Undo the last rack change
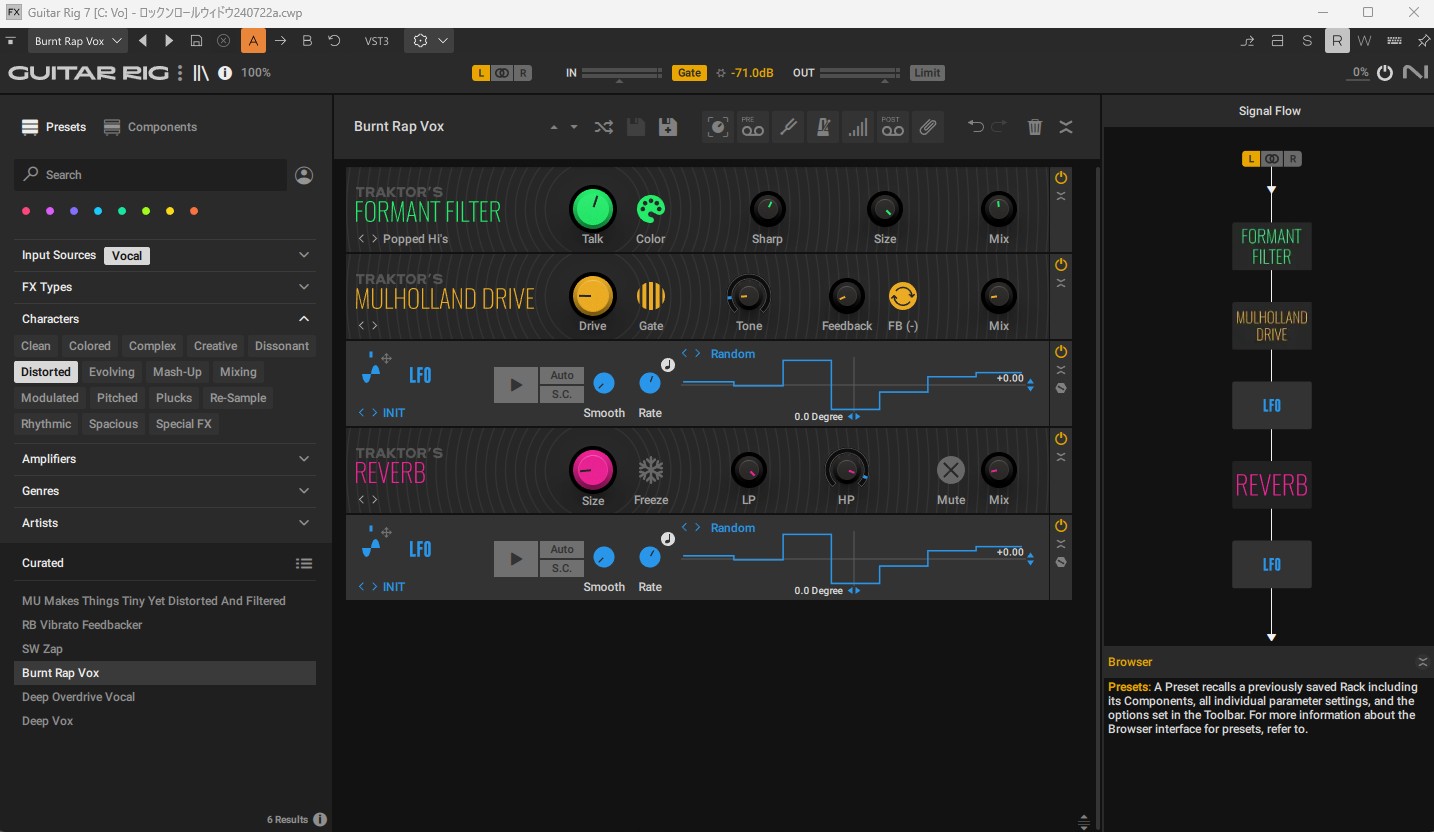Screen dimensions: 1434x832 (x=976, y=126)
